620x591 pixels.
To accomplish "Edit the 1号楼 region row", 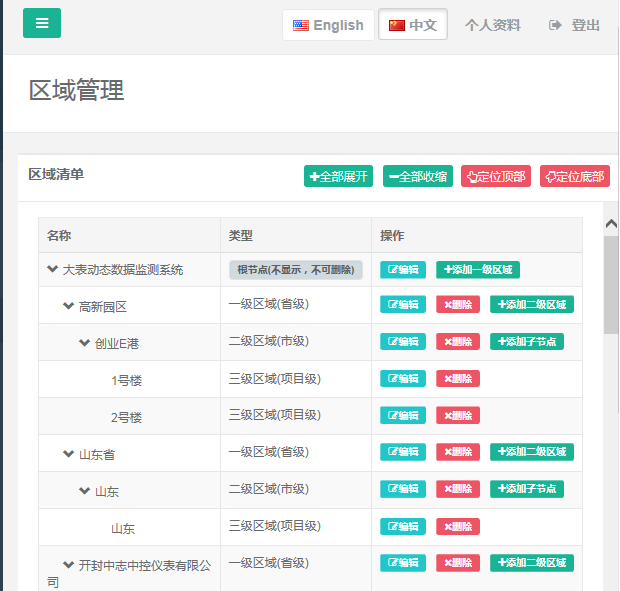I will click(403, 378).
